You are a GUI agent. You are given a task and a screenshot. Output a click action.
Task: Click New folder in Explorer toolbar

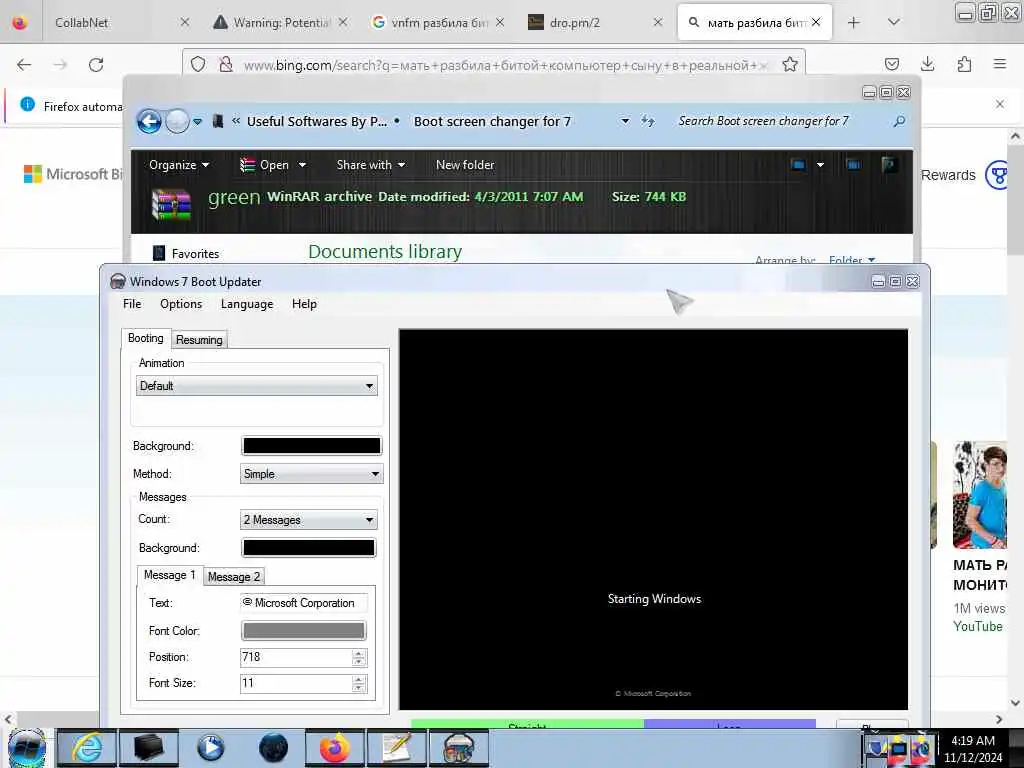pos(465,165)
